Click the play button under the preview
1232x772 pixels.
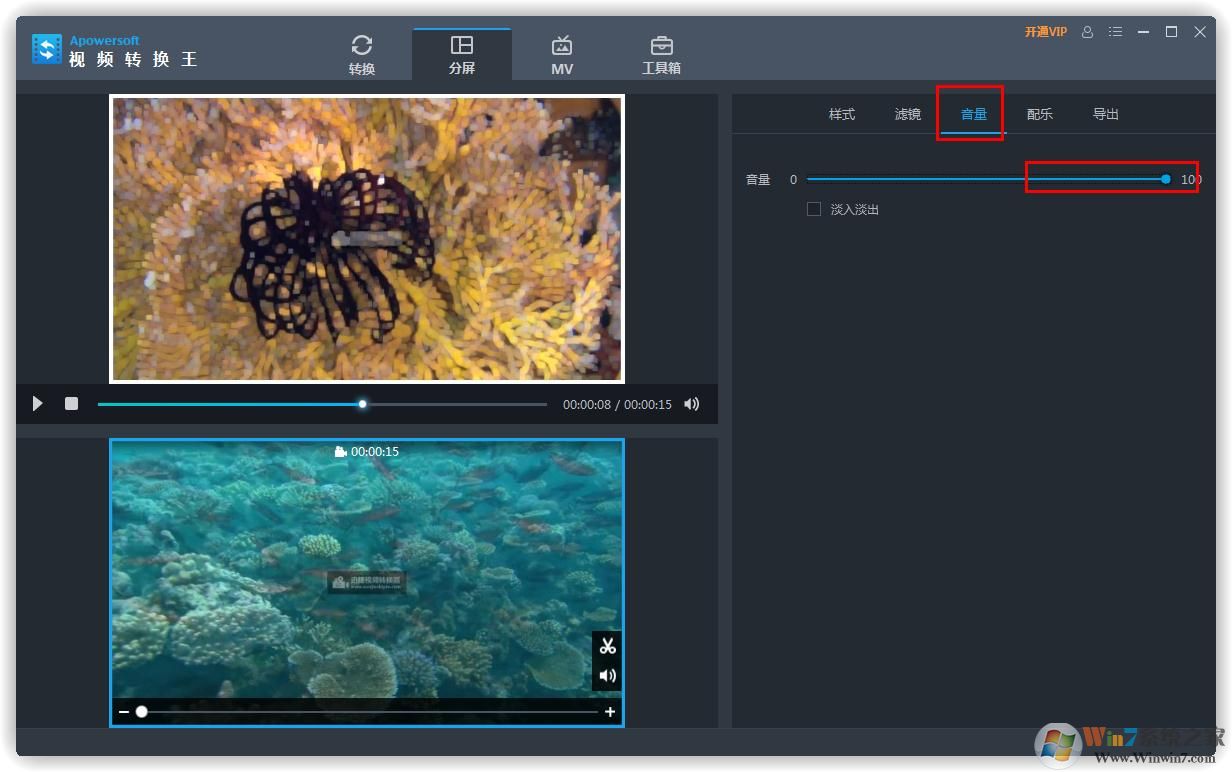click(38, 404)
